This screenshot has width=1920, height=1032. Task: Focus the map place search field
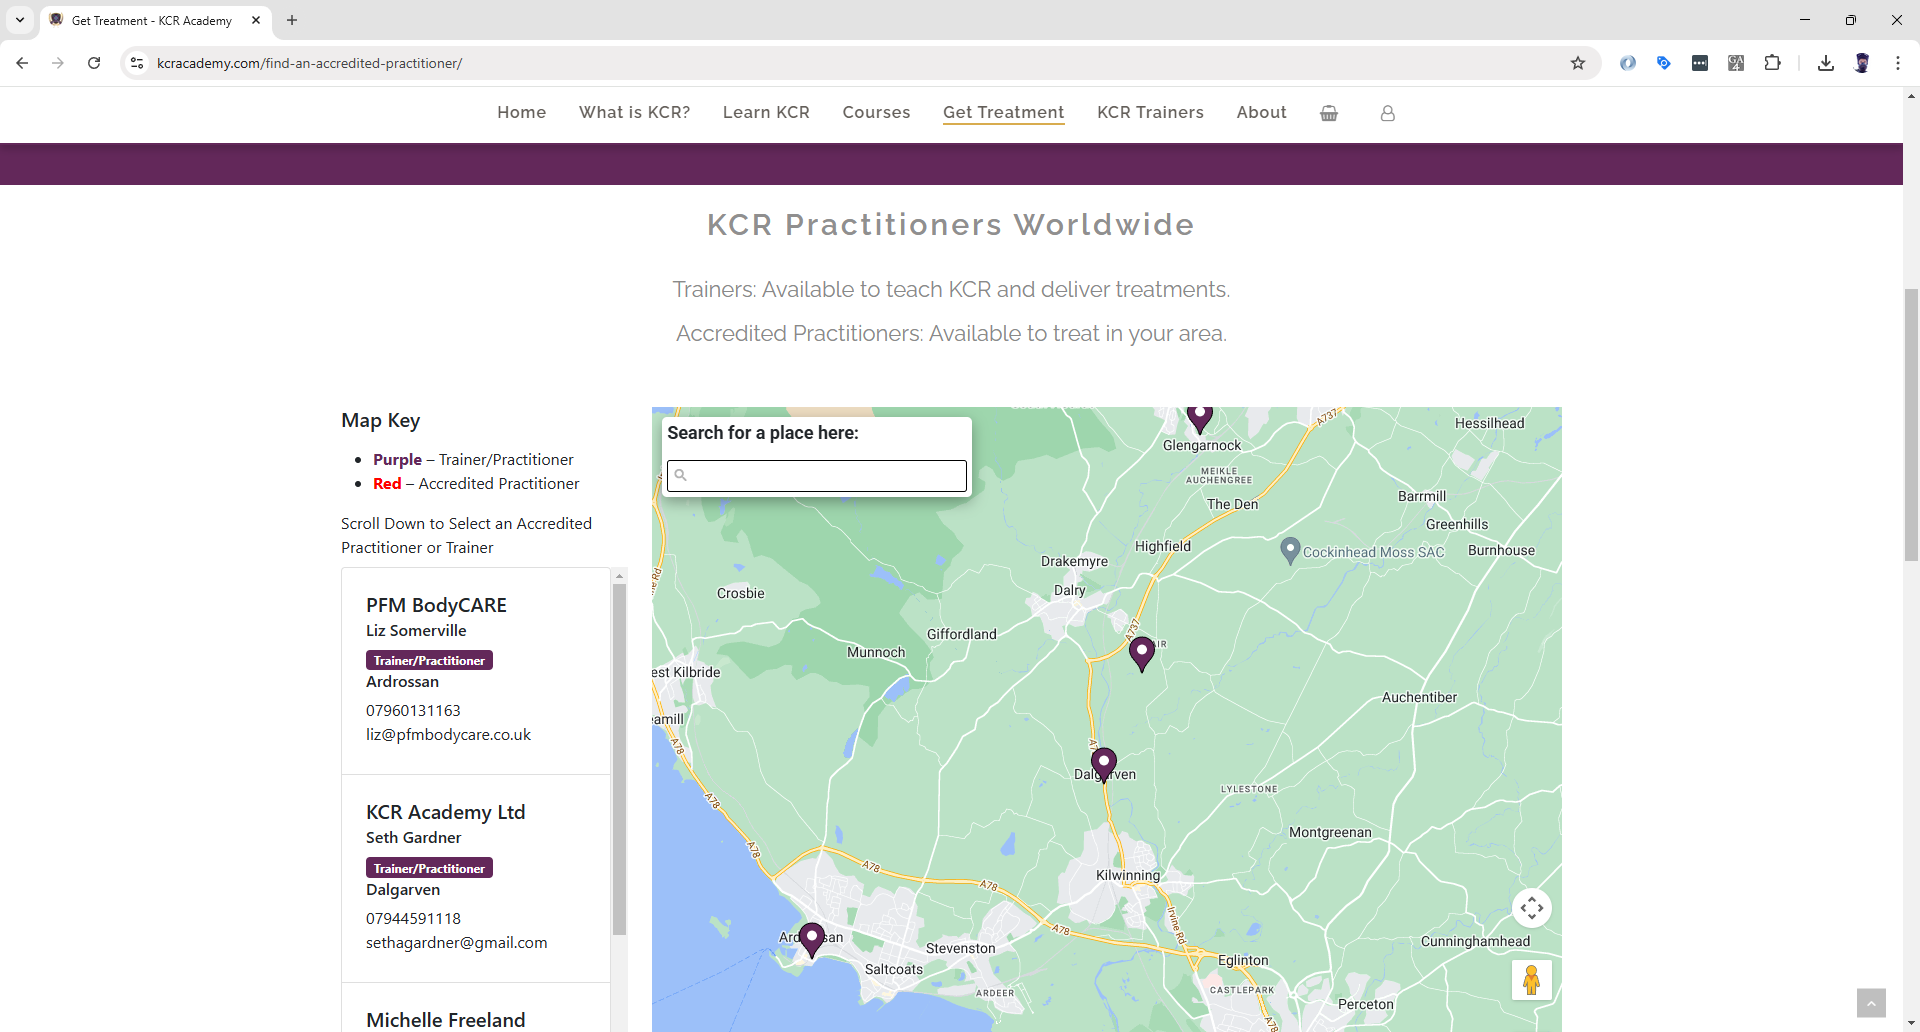[817, 476]
